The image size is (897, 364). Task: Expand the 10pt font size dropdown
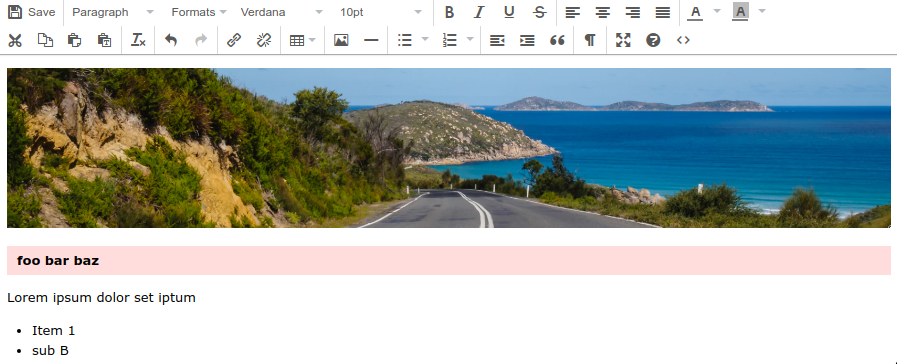381,12
